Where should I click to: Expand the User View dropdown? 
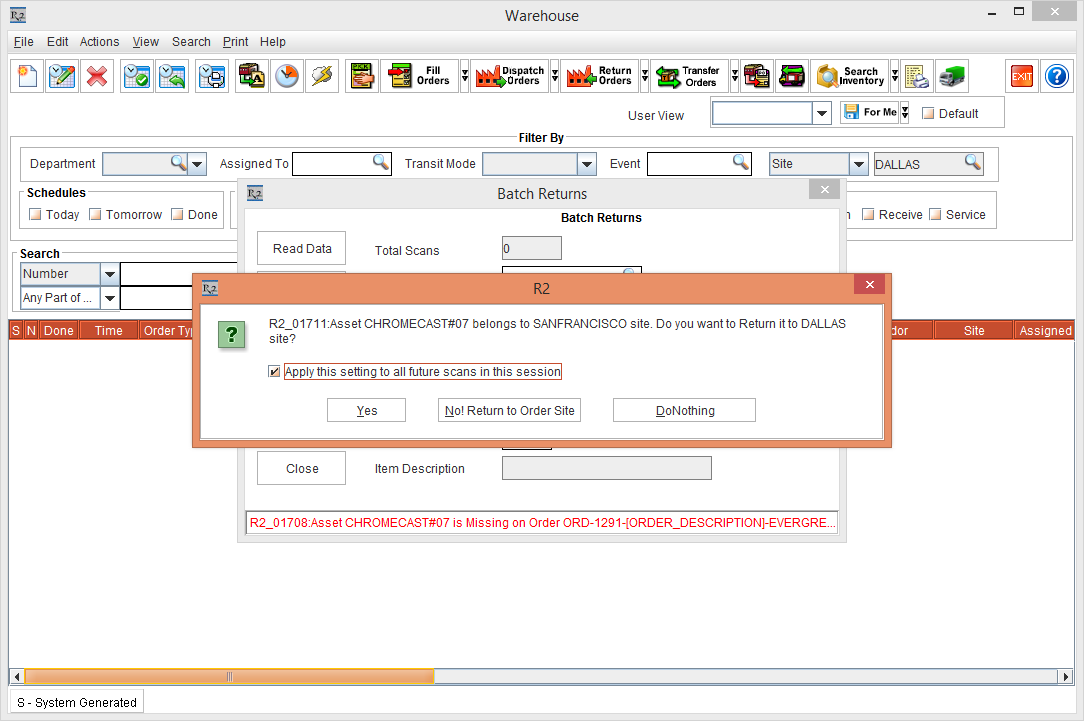tap(821, 113)
